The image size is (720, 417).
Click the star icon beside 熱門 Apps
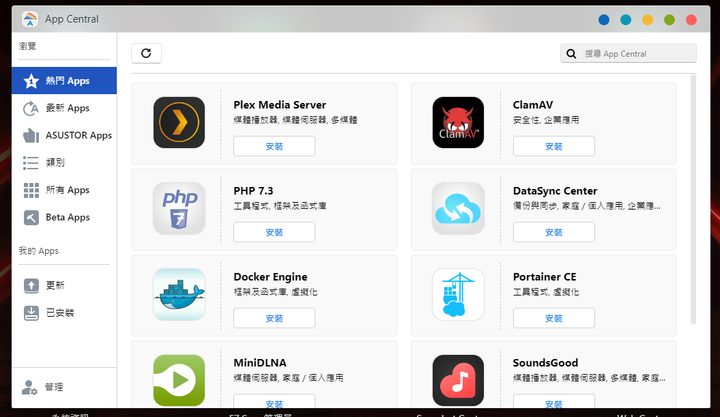(31, 81)
